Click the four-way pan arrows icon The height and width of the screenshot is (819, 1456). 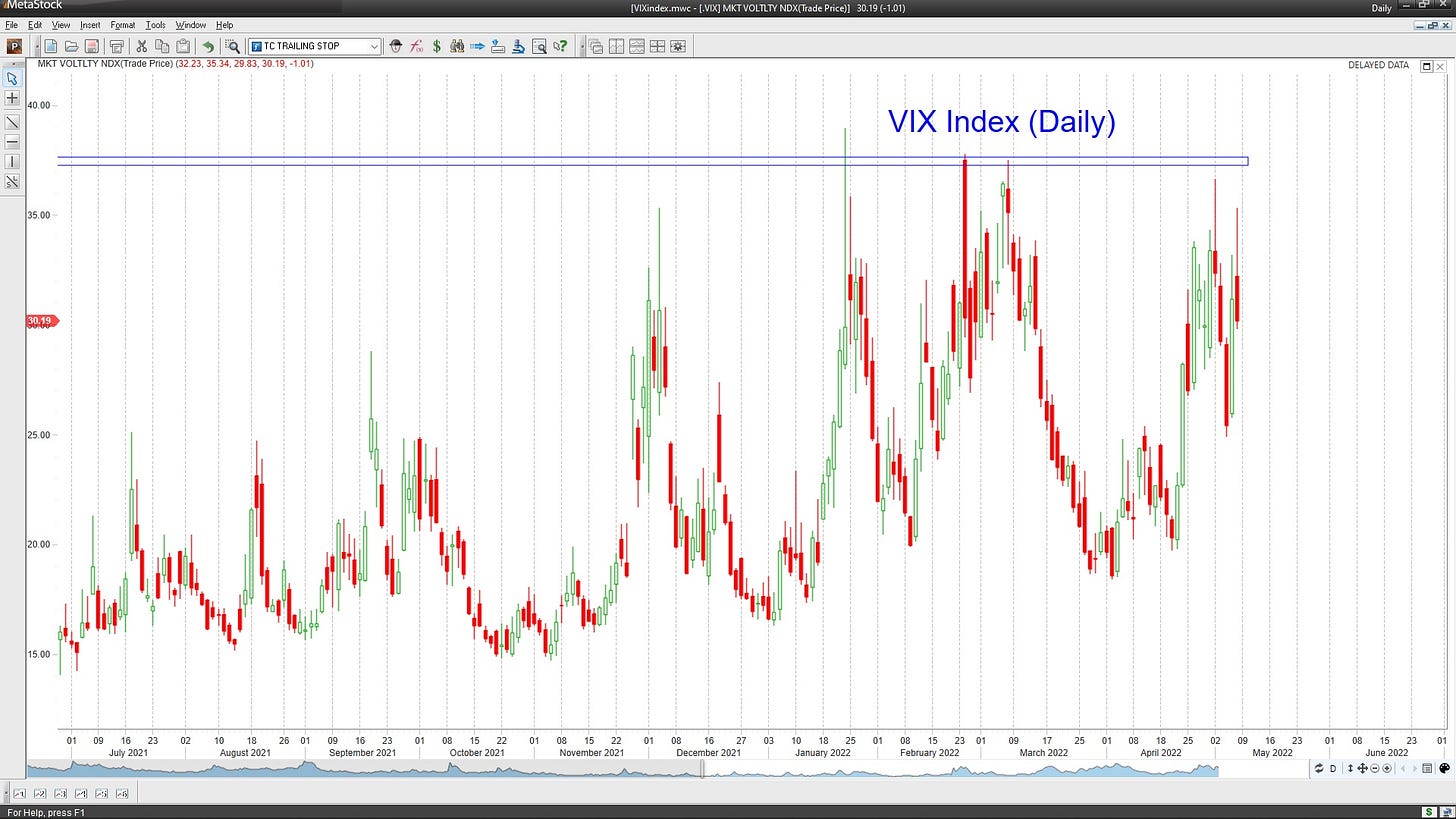click(x=1363, y=768)
